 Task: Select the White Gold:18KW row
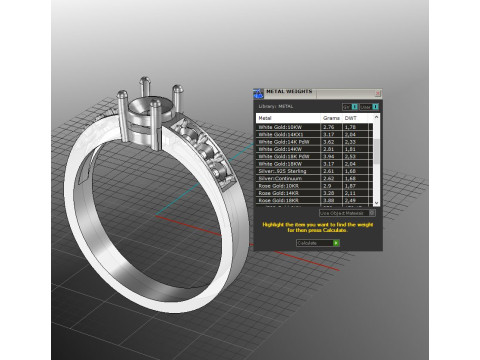click(x=314, y=164)
